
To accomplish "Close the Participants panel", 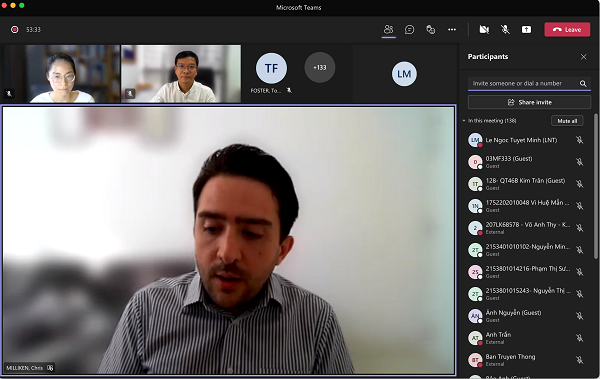I will pyautogui.click(x=584, y=57).
